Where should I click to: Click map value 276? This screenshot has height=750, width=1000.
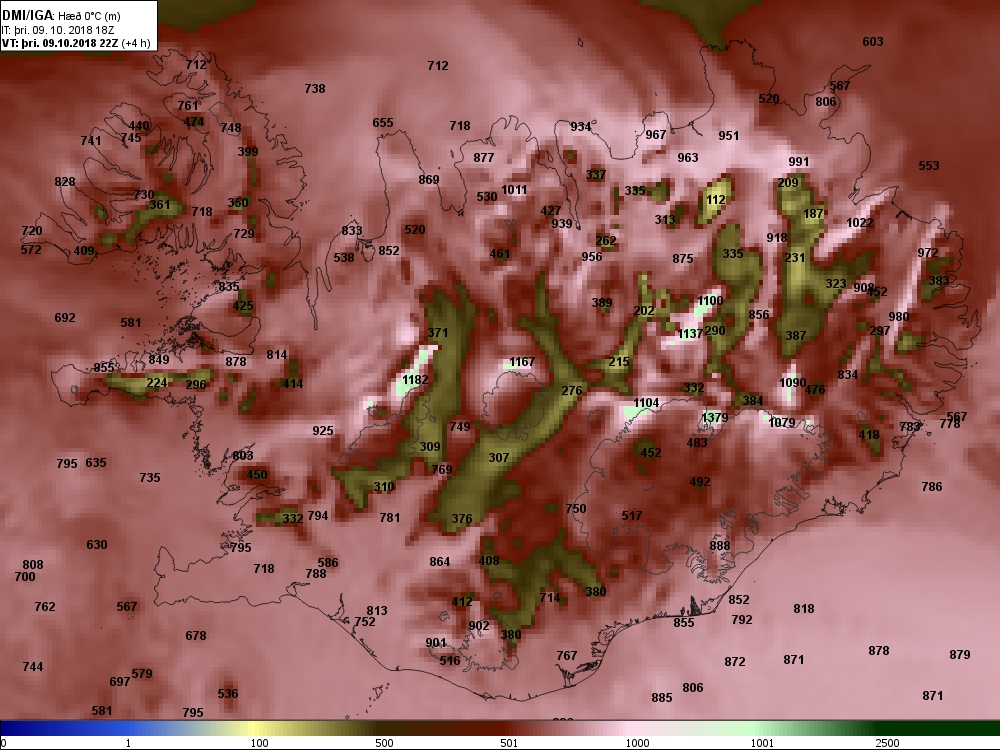coord(571,390)
